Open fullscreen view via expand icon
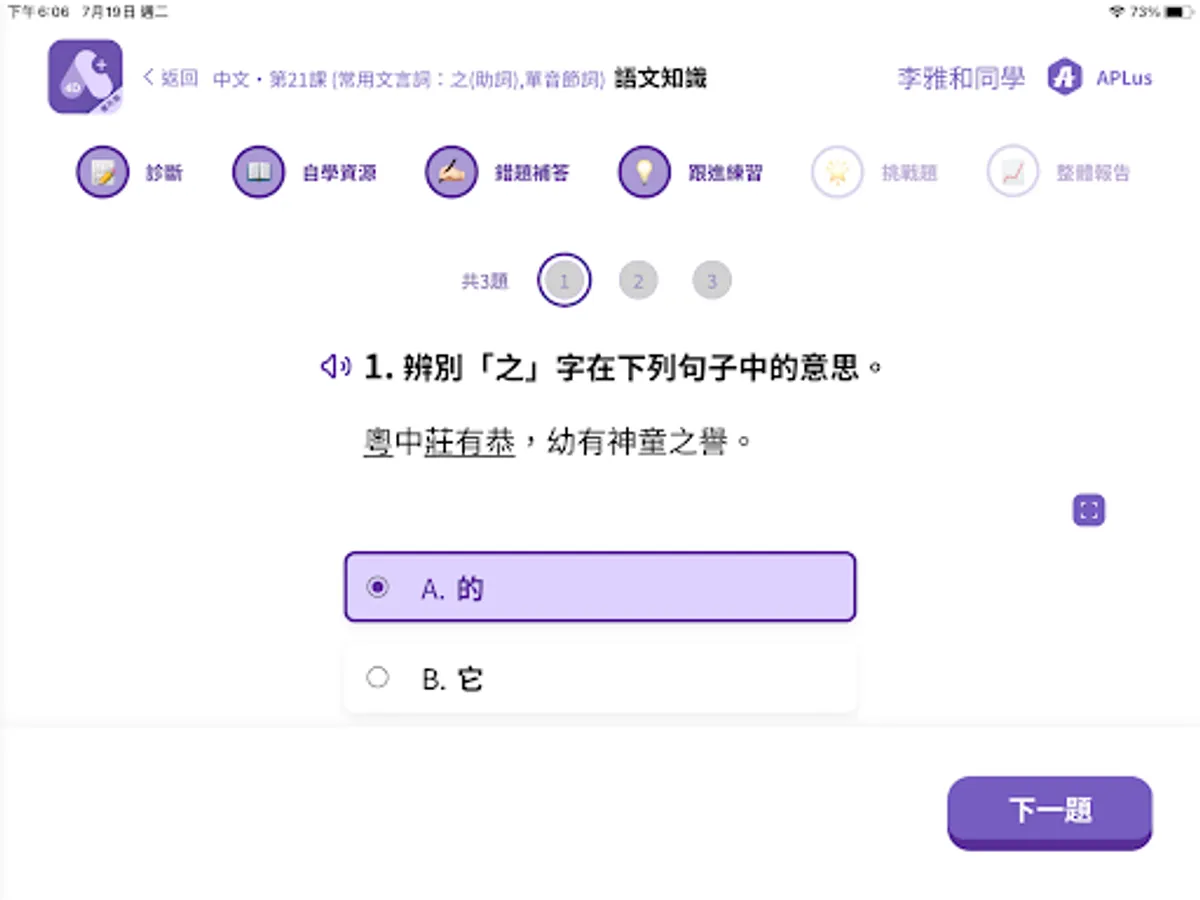The width and height of the screenshot is (1200, 900). [1088, 509]
